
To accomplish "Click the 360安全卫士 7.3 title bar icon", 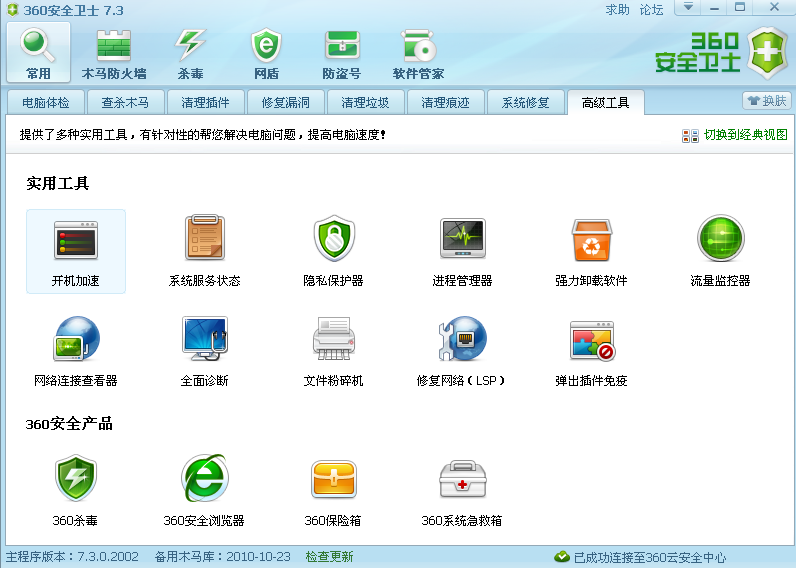I will pyautogui.click(x=13, y=10).
